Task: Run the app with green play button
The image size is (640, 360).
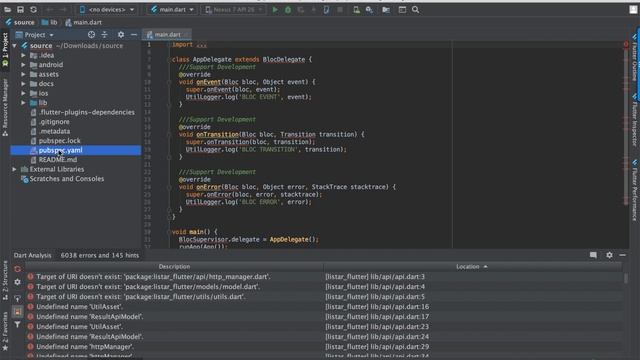Action: pyautogui.click(x=275, y=9)
